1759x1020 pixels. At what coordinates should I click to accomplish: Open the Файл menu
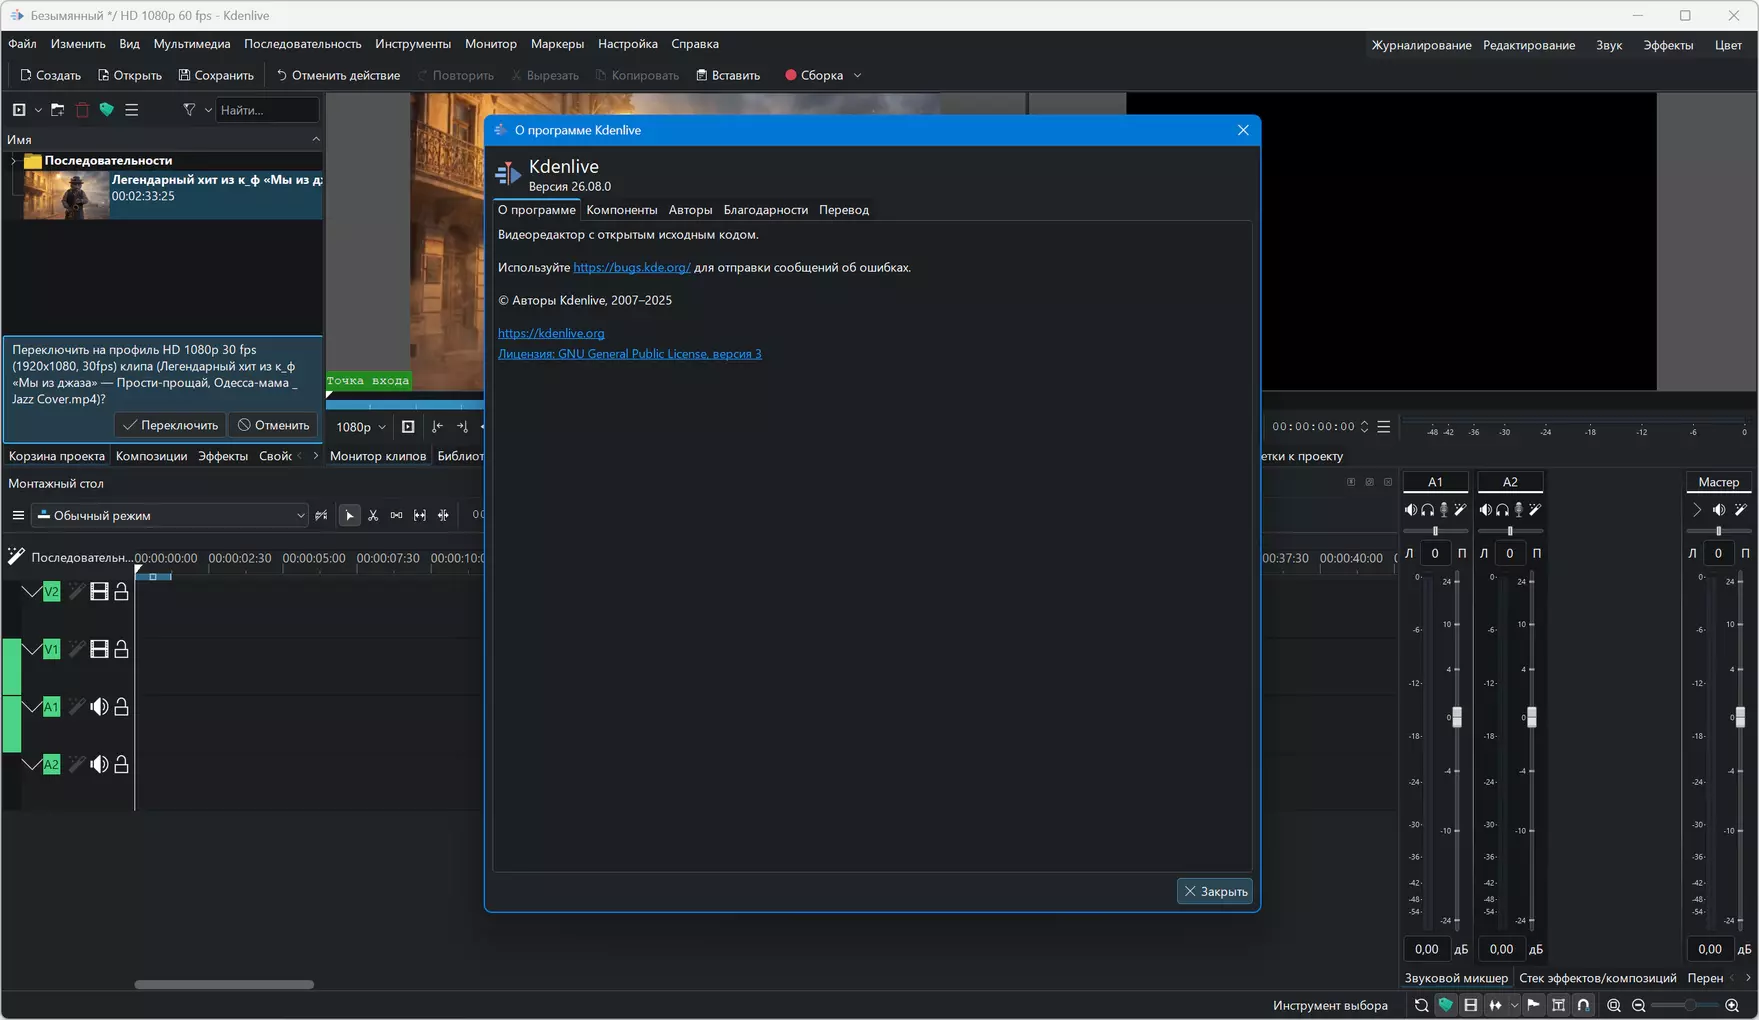point(22,44)
